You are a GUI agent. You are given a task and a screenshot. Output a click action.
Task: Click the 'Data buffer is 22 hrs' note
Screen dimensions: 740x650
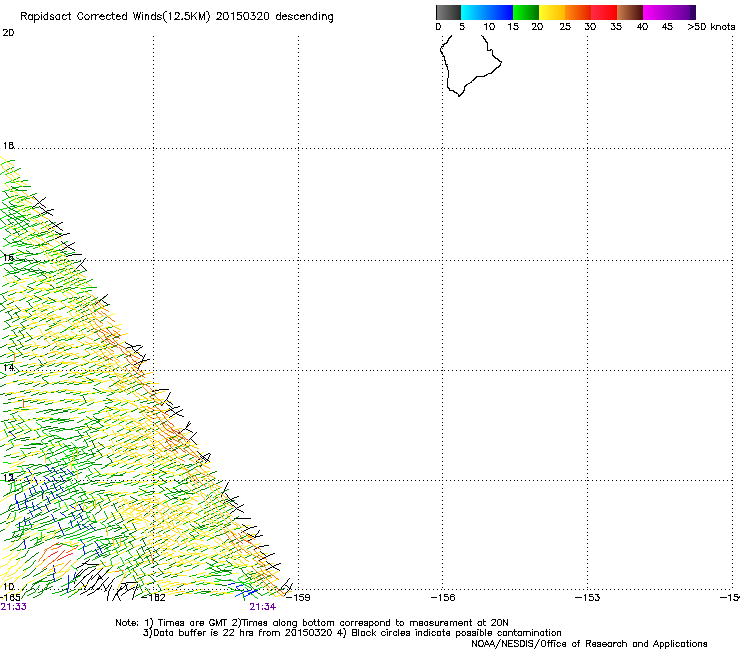pos(352,633)
